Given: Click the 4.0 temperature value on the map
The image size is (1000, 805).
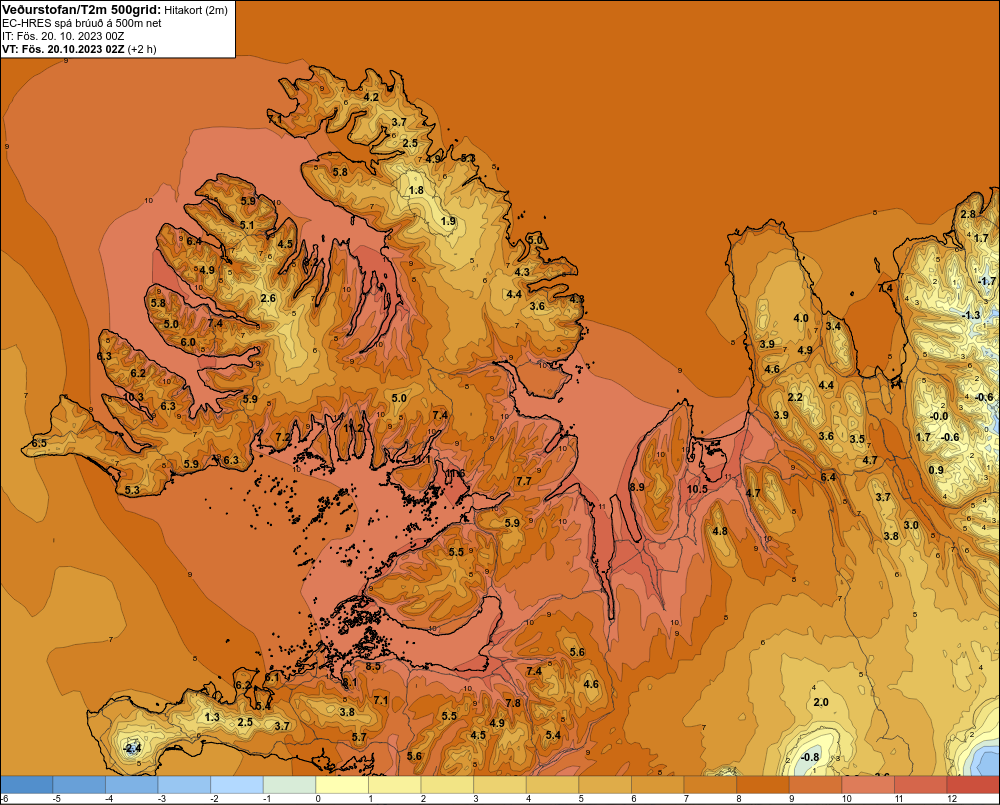Looking at the screenshot, I should tap(801, 318).
